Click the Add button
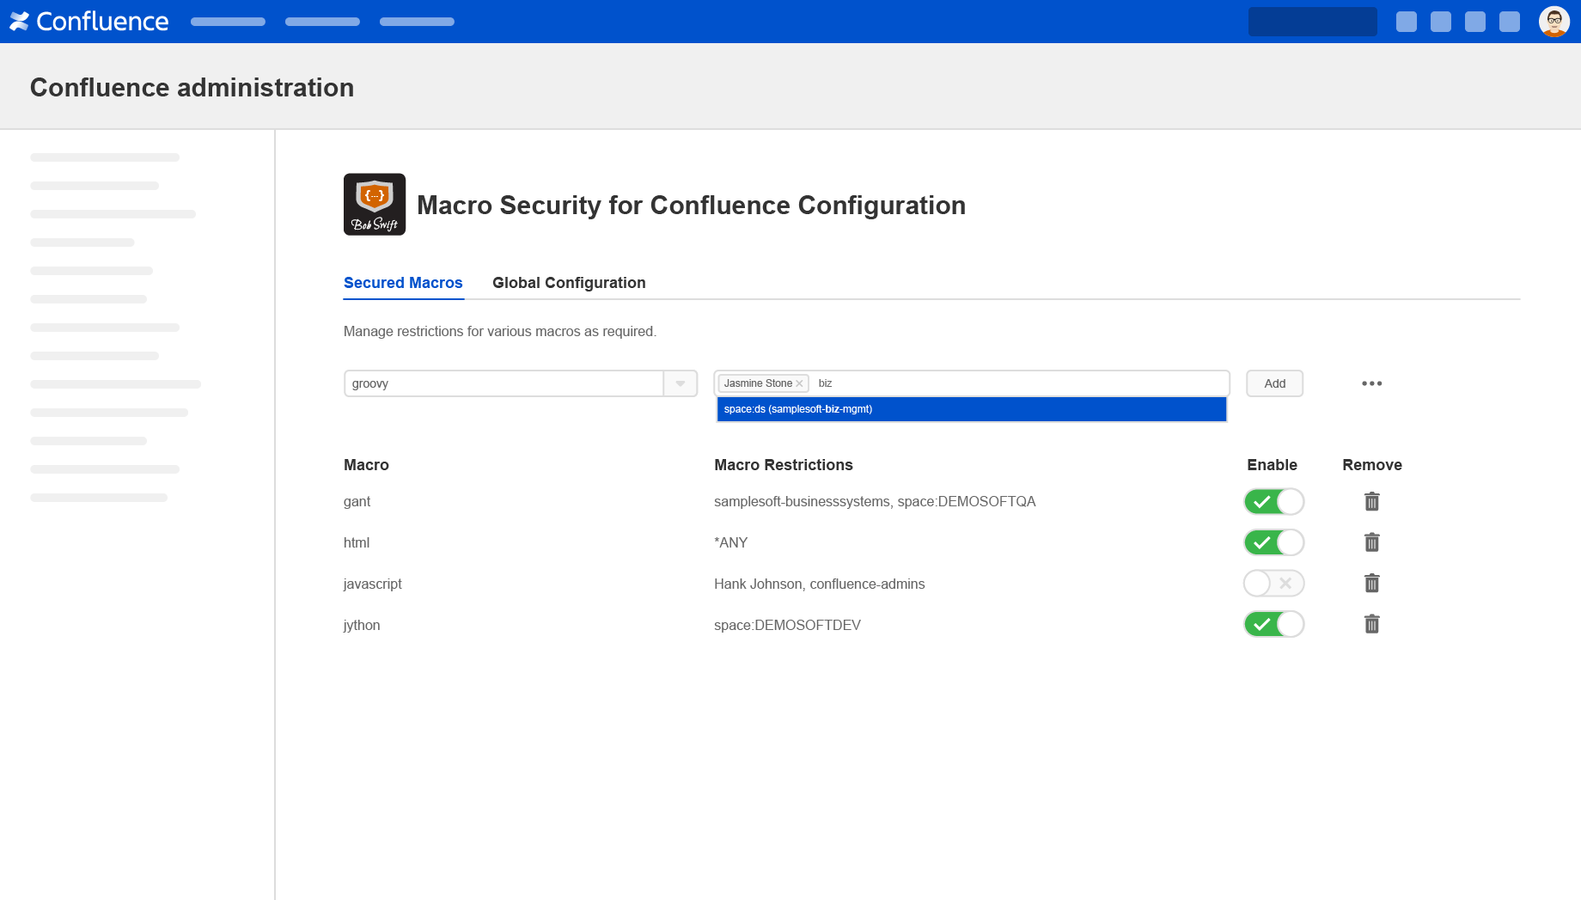This screenshot has width=1581, height=900. [x=1274, y=383]
